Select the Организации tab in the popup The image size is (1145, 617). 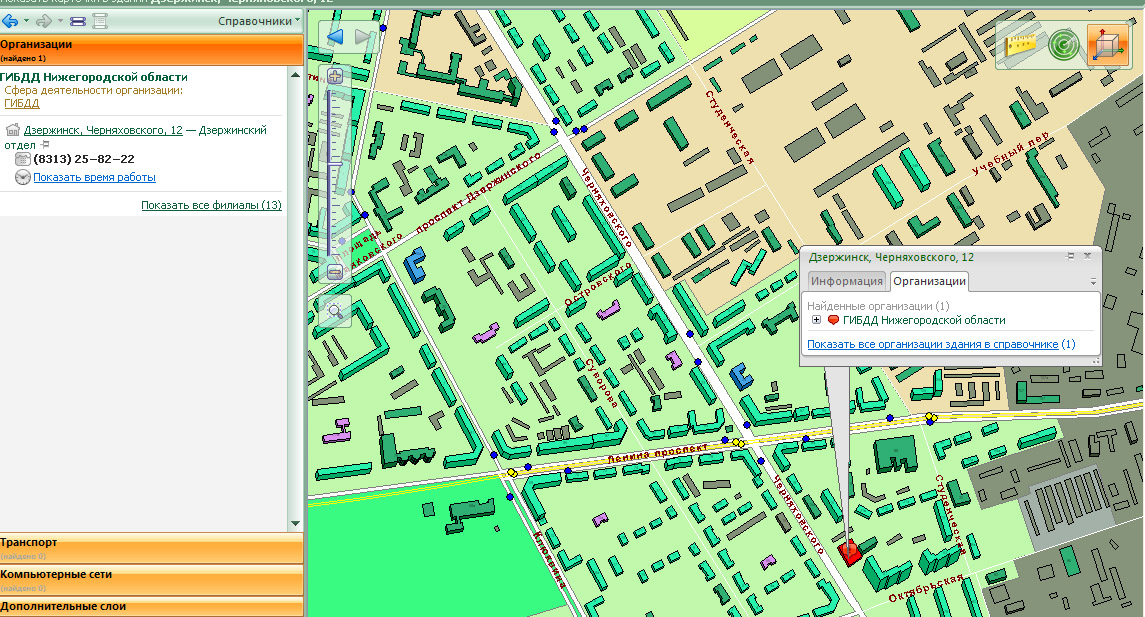click(930, 281)
